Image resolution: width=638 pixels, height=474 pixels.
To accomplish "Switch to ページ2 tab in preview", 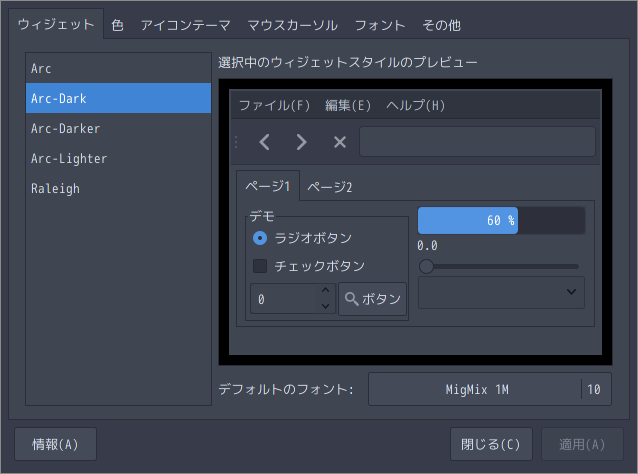I will point(330,187).
